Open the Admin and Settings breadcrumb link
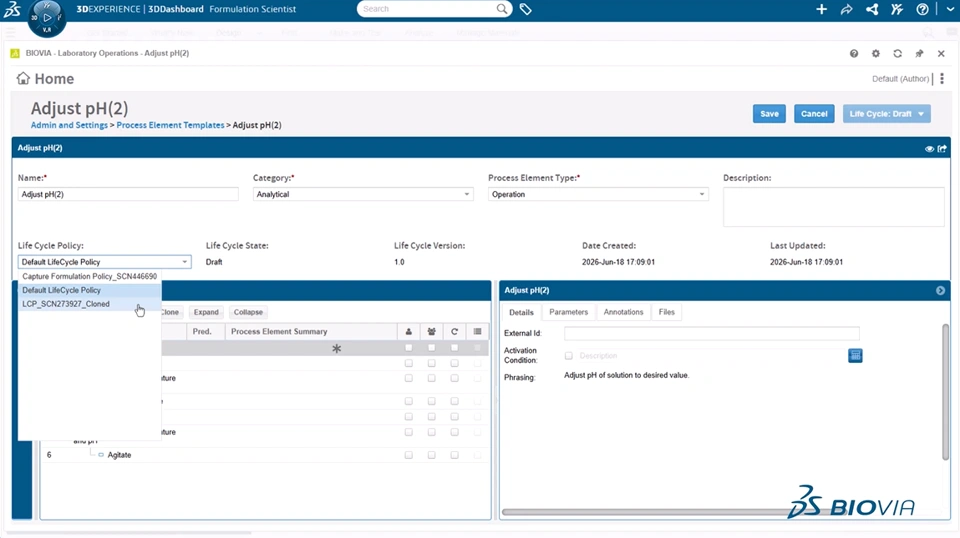This screenshot has width=960, height=538. point(69,125)
